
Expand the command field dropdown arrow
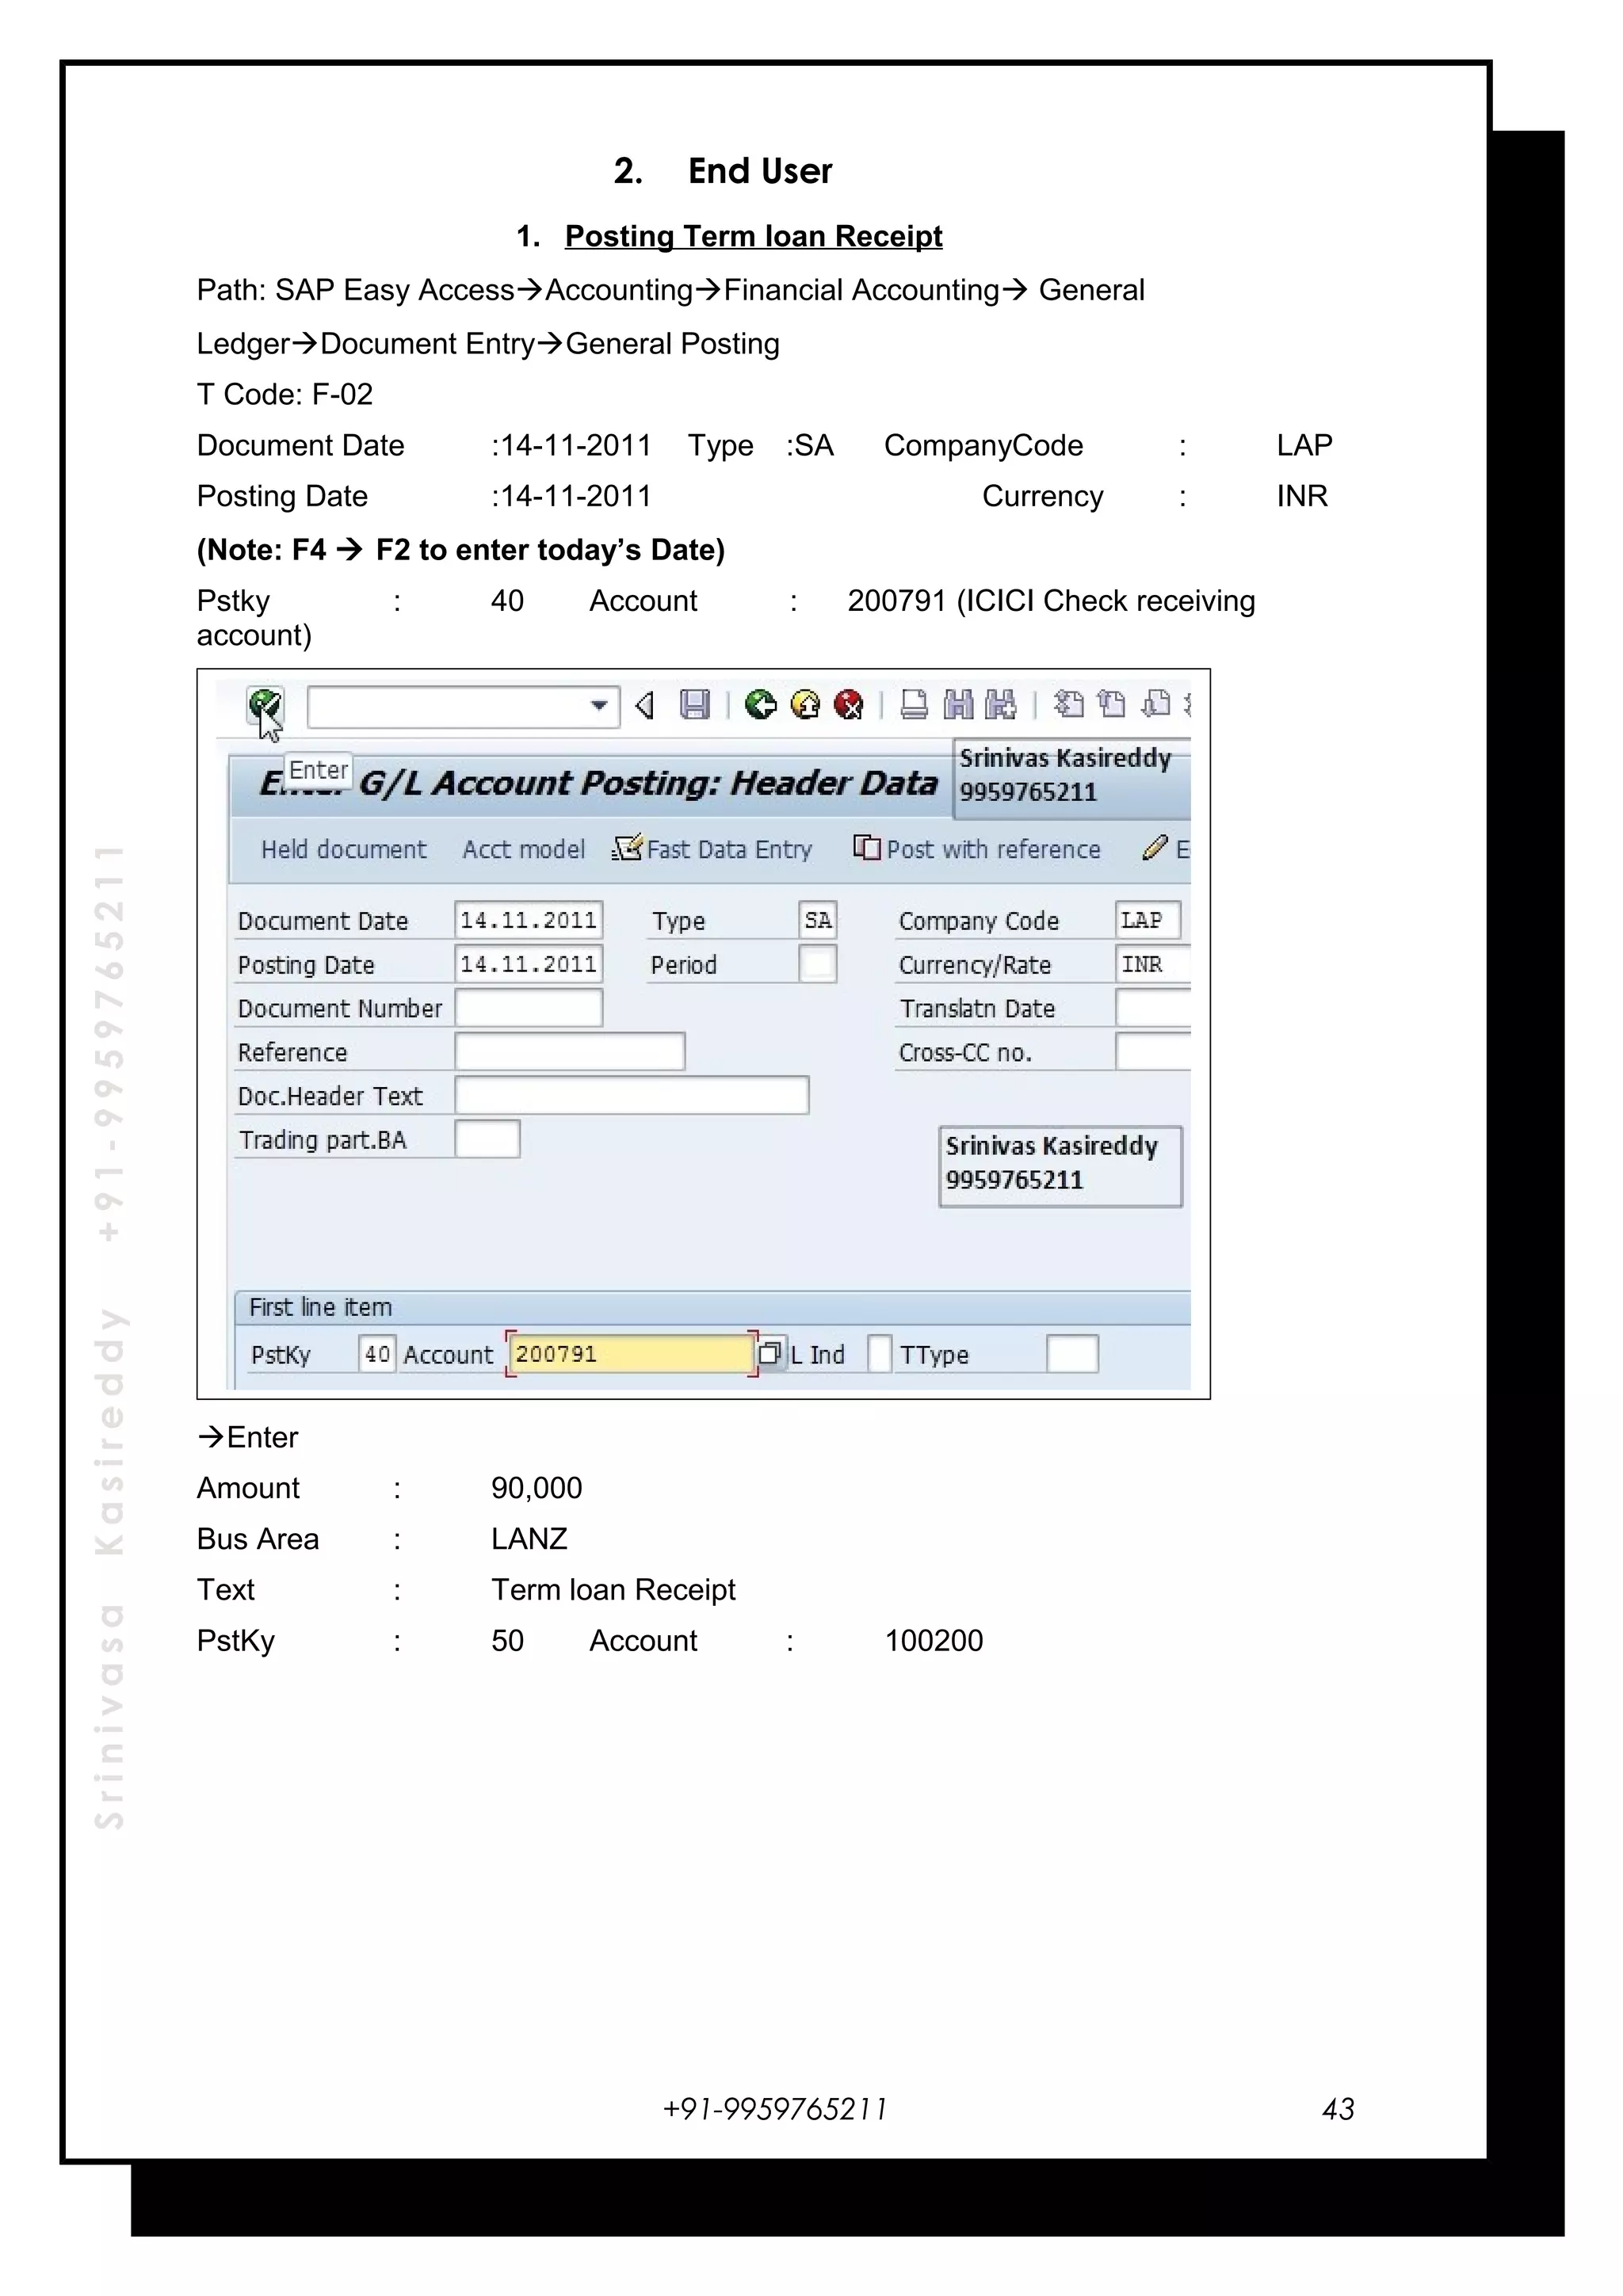point(599,705)
